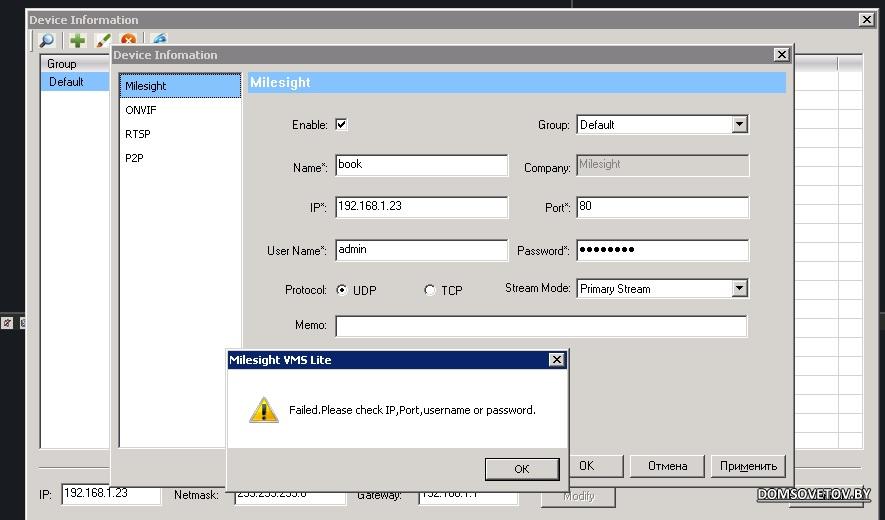Click the Group column header
885x520 pixels.
point(76,64)
